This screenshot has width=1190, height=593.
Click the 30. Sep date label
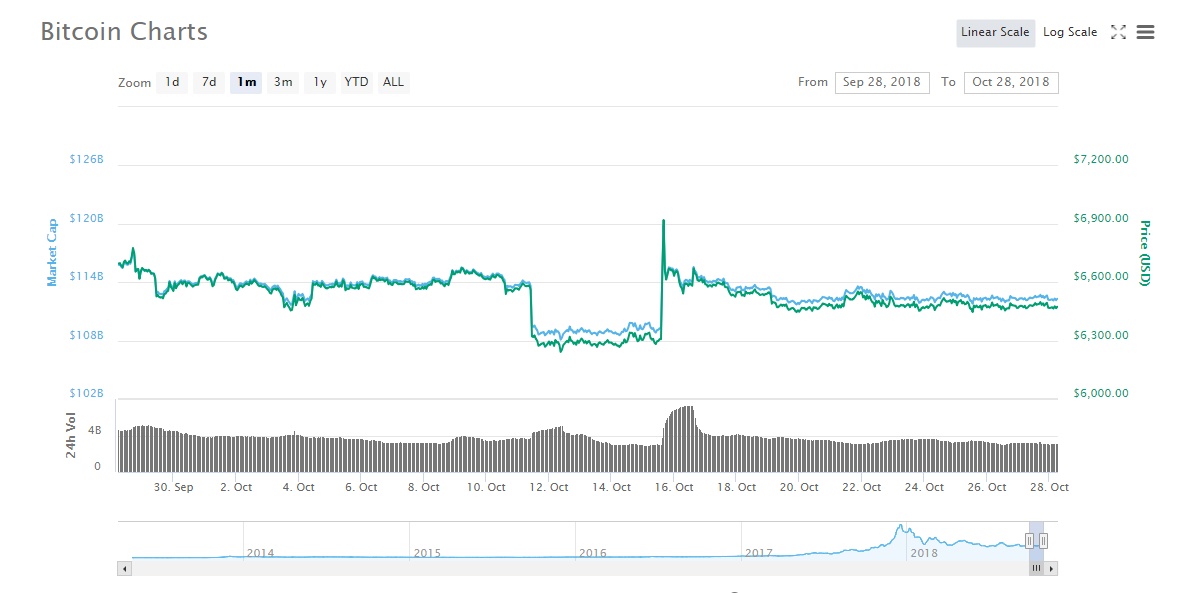pos(174,487)
